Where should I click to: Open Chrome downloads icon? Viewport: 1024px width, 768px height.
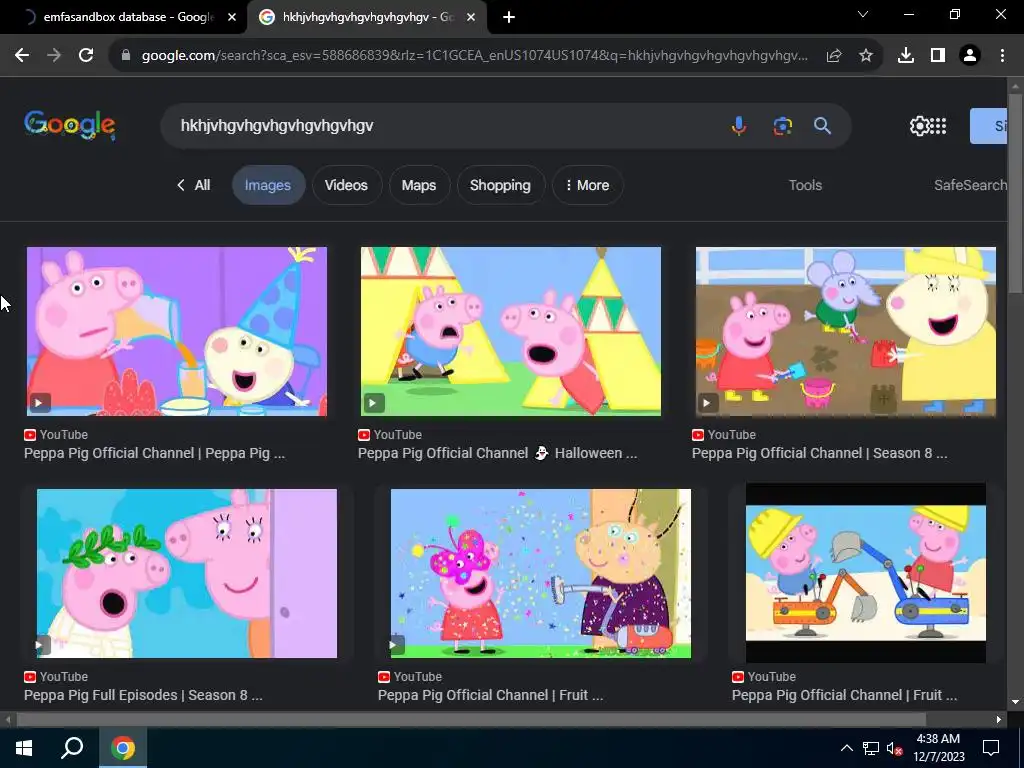click(906, 56)
